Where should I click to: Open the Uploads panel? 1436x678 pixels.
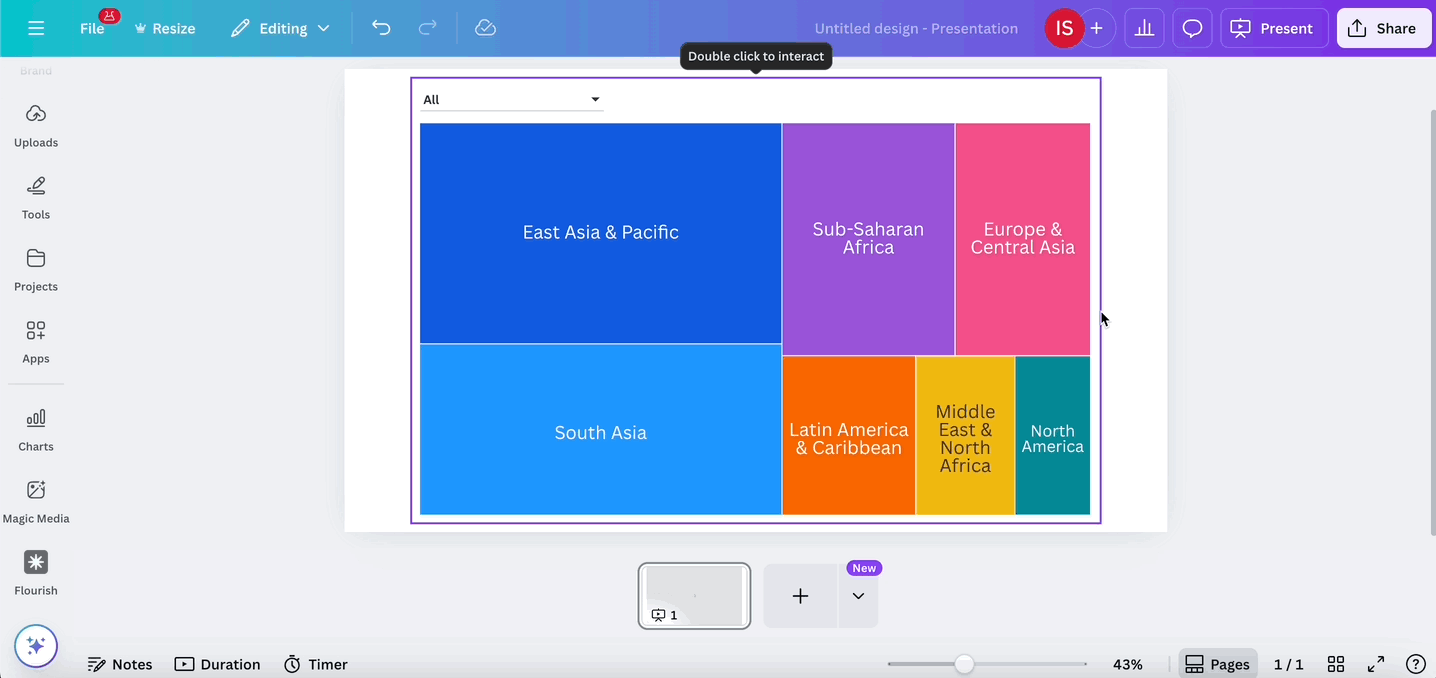click(x=36, y=125)
